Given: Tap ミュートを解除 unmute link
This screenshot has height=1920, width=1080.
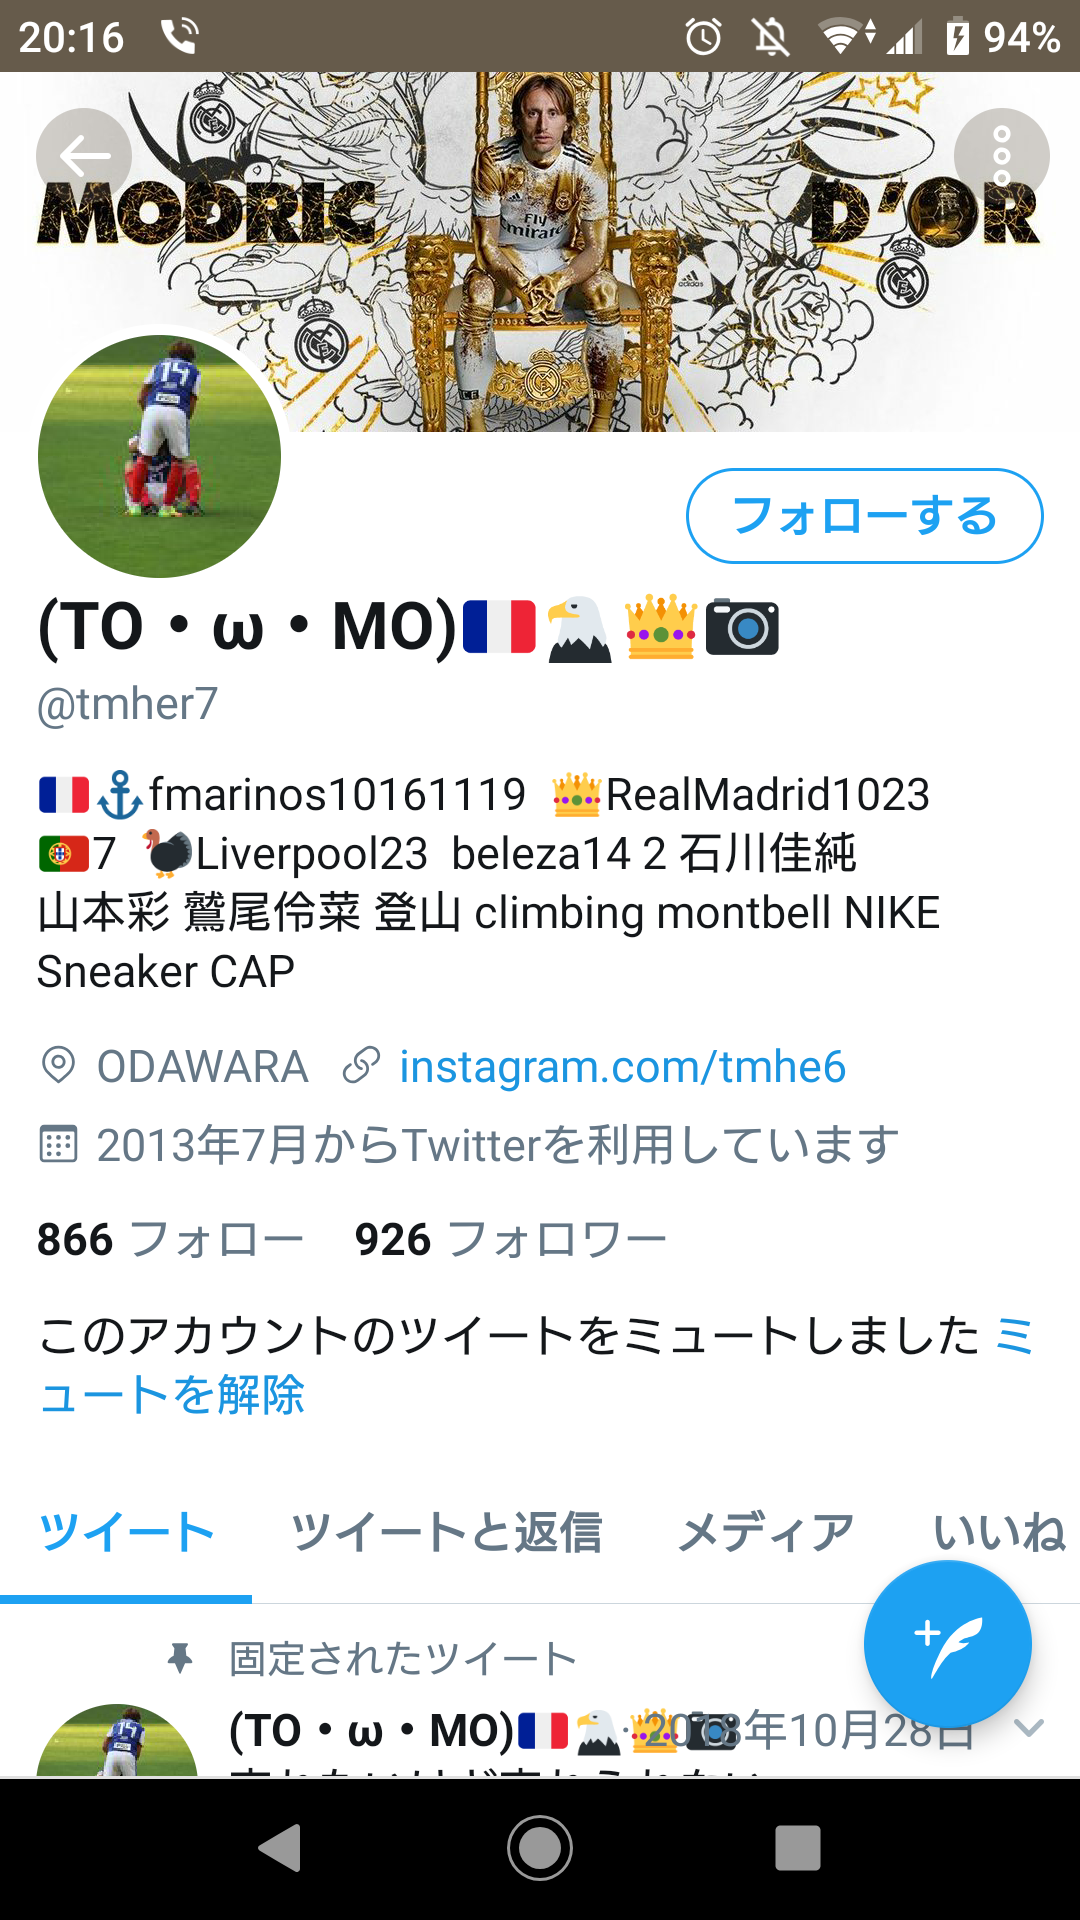Looking at the screenshot, I should tap(535, 1365).
